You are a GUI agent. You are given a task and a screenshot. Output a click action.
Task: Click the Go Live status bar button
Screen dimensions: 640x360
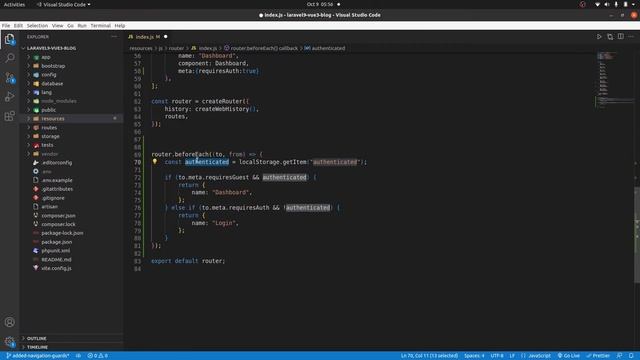tap(569, 356)
